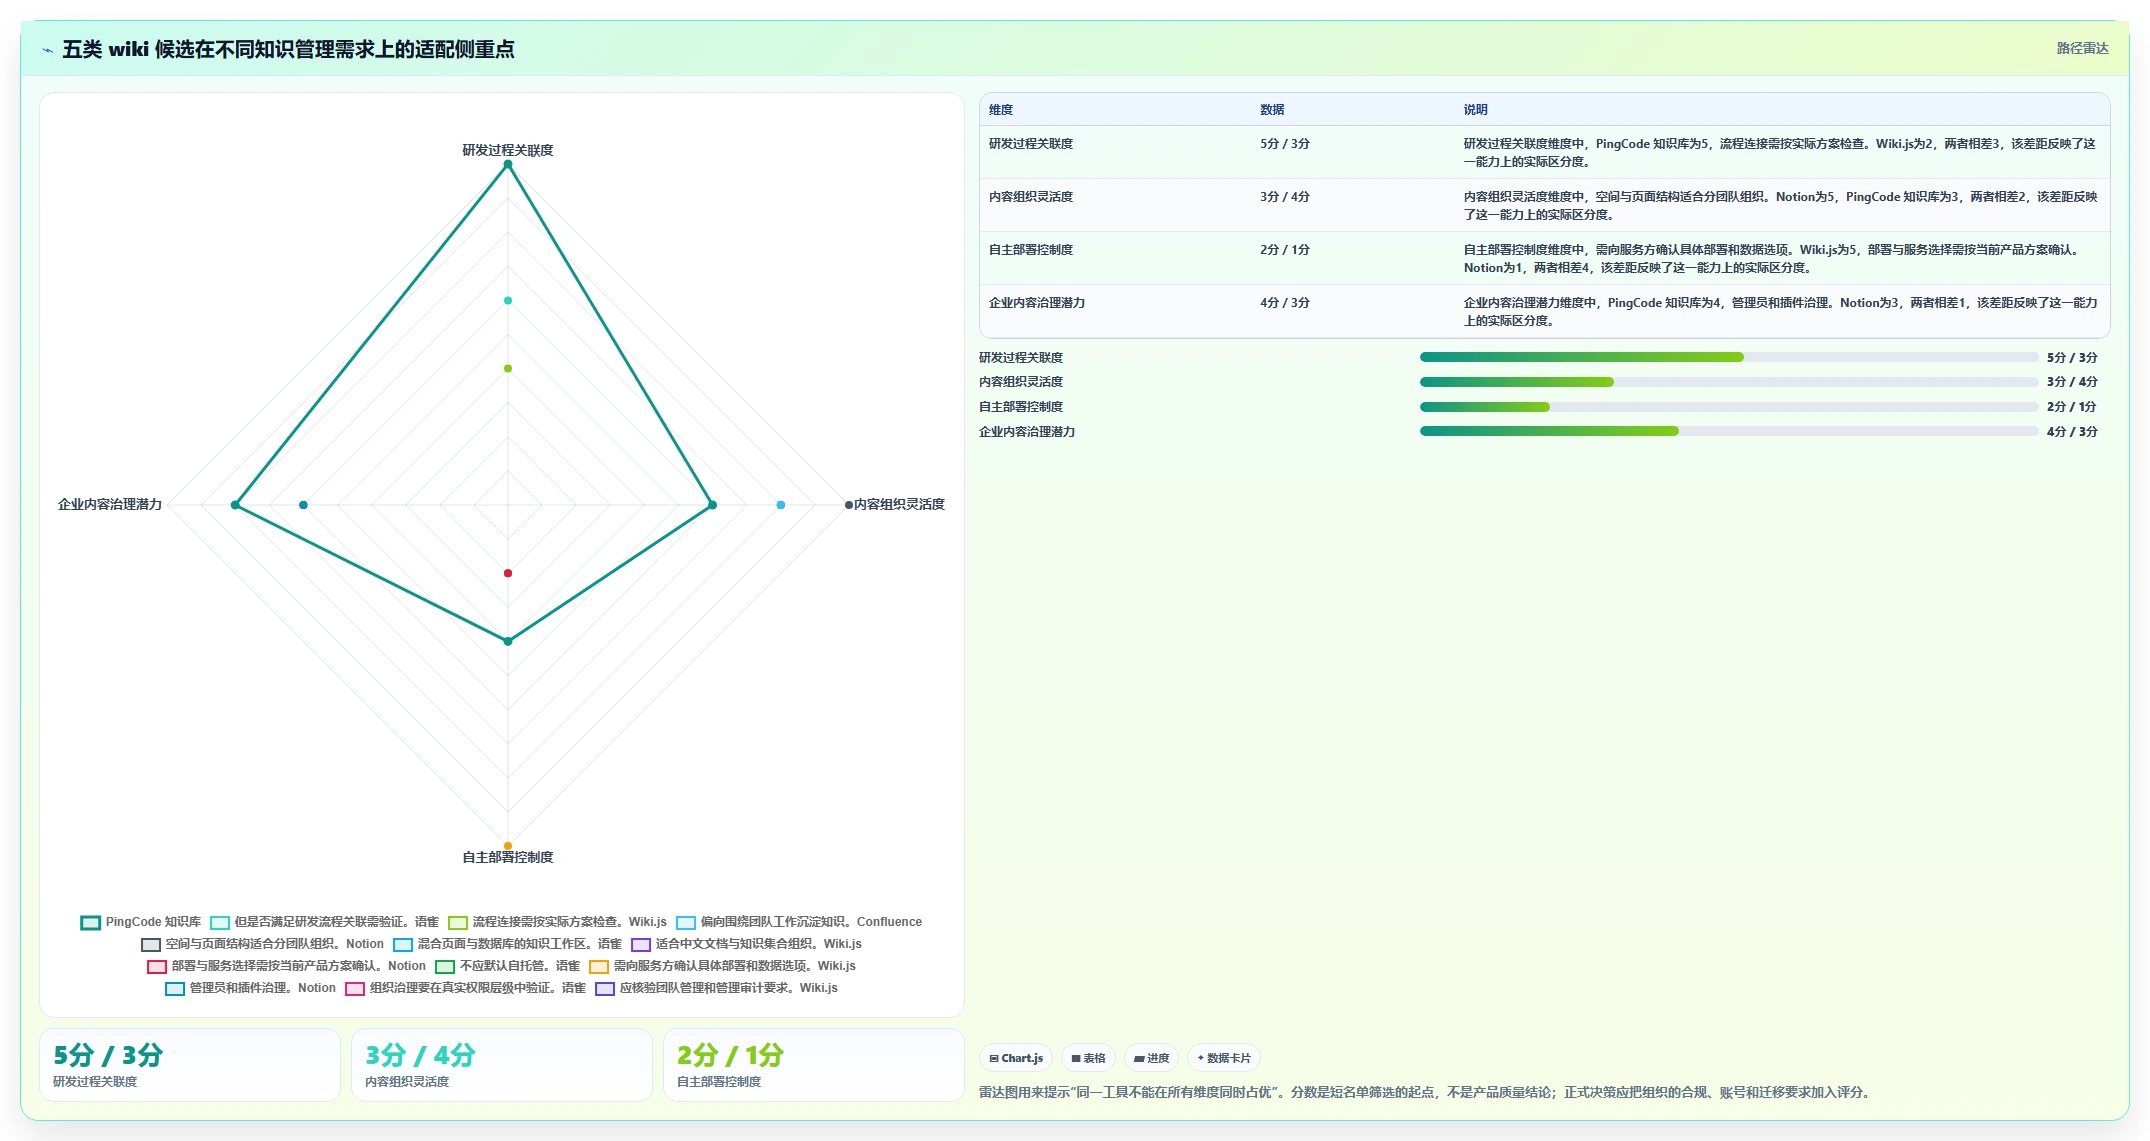Image resolution: width=2150 pixels, height=1141 pixels.
Task: Click the PingCode radar point on 内容组织灵活度 axis
Action: tap(712, 505)
